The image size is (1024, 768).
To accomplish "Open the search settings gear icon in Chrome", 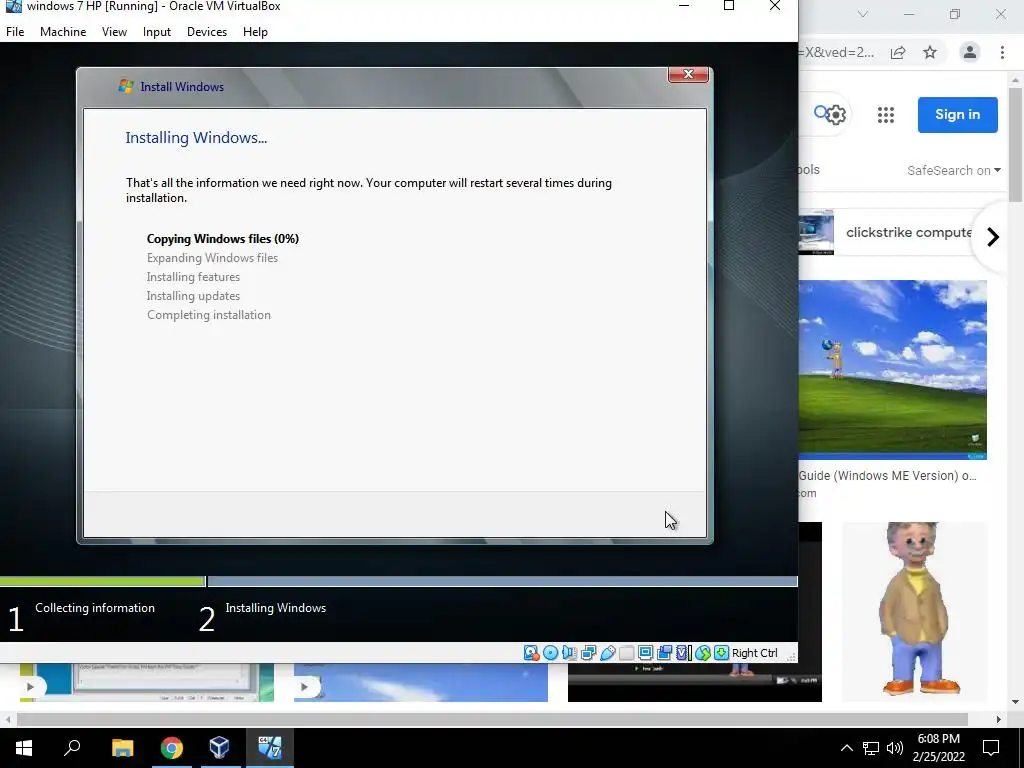I will coord(835,115).
